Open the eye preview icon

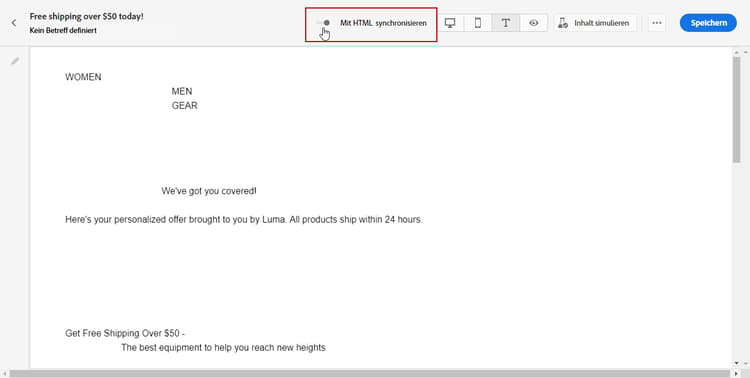coord(534,22)
